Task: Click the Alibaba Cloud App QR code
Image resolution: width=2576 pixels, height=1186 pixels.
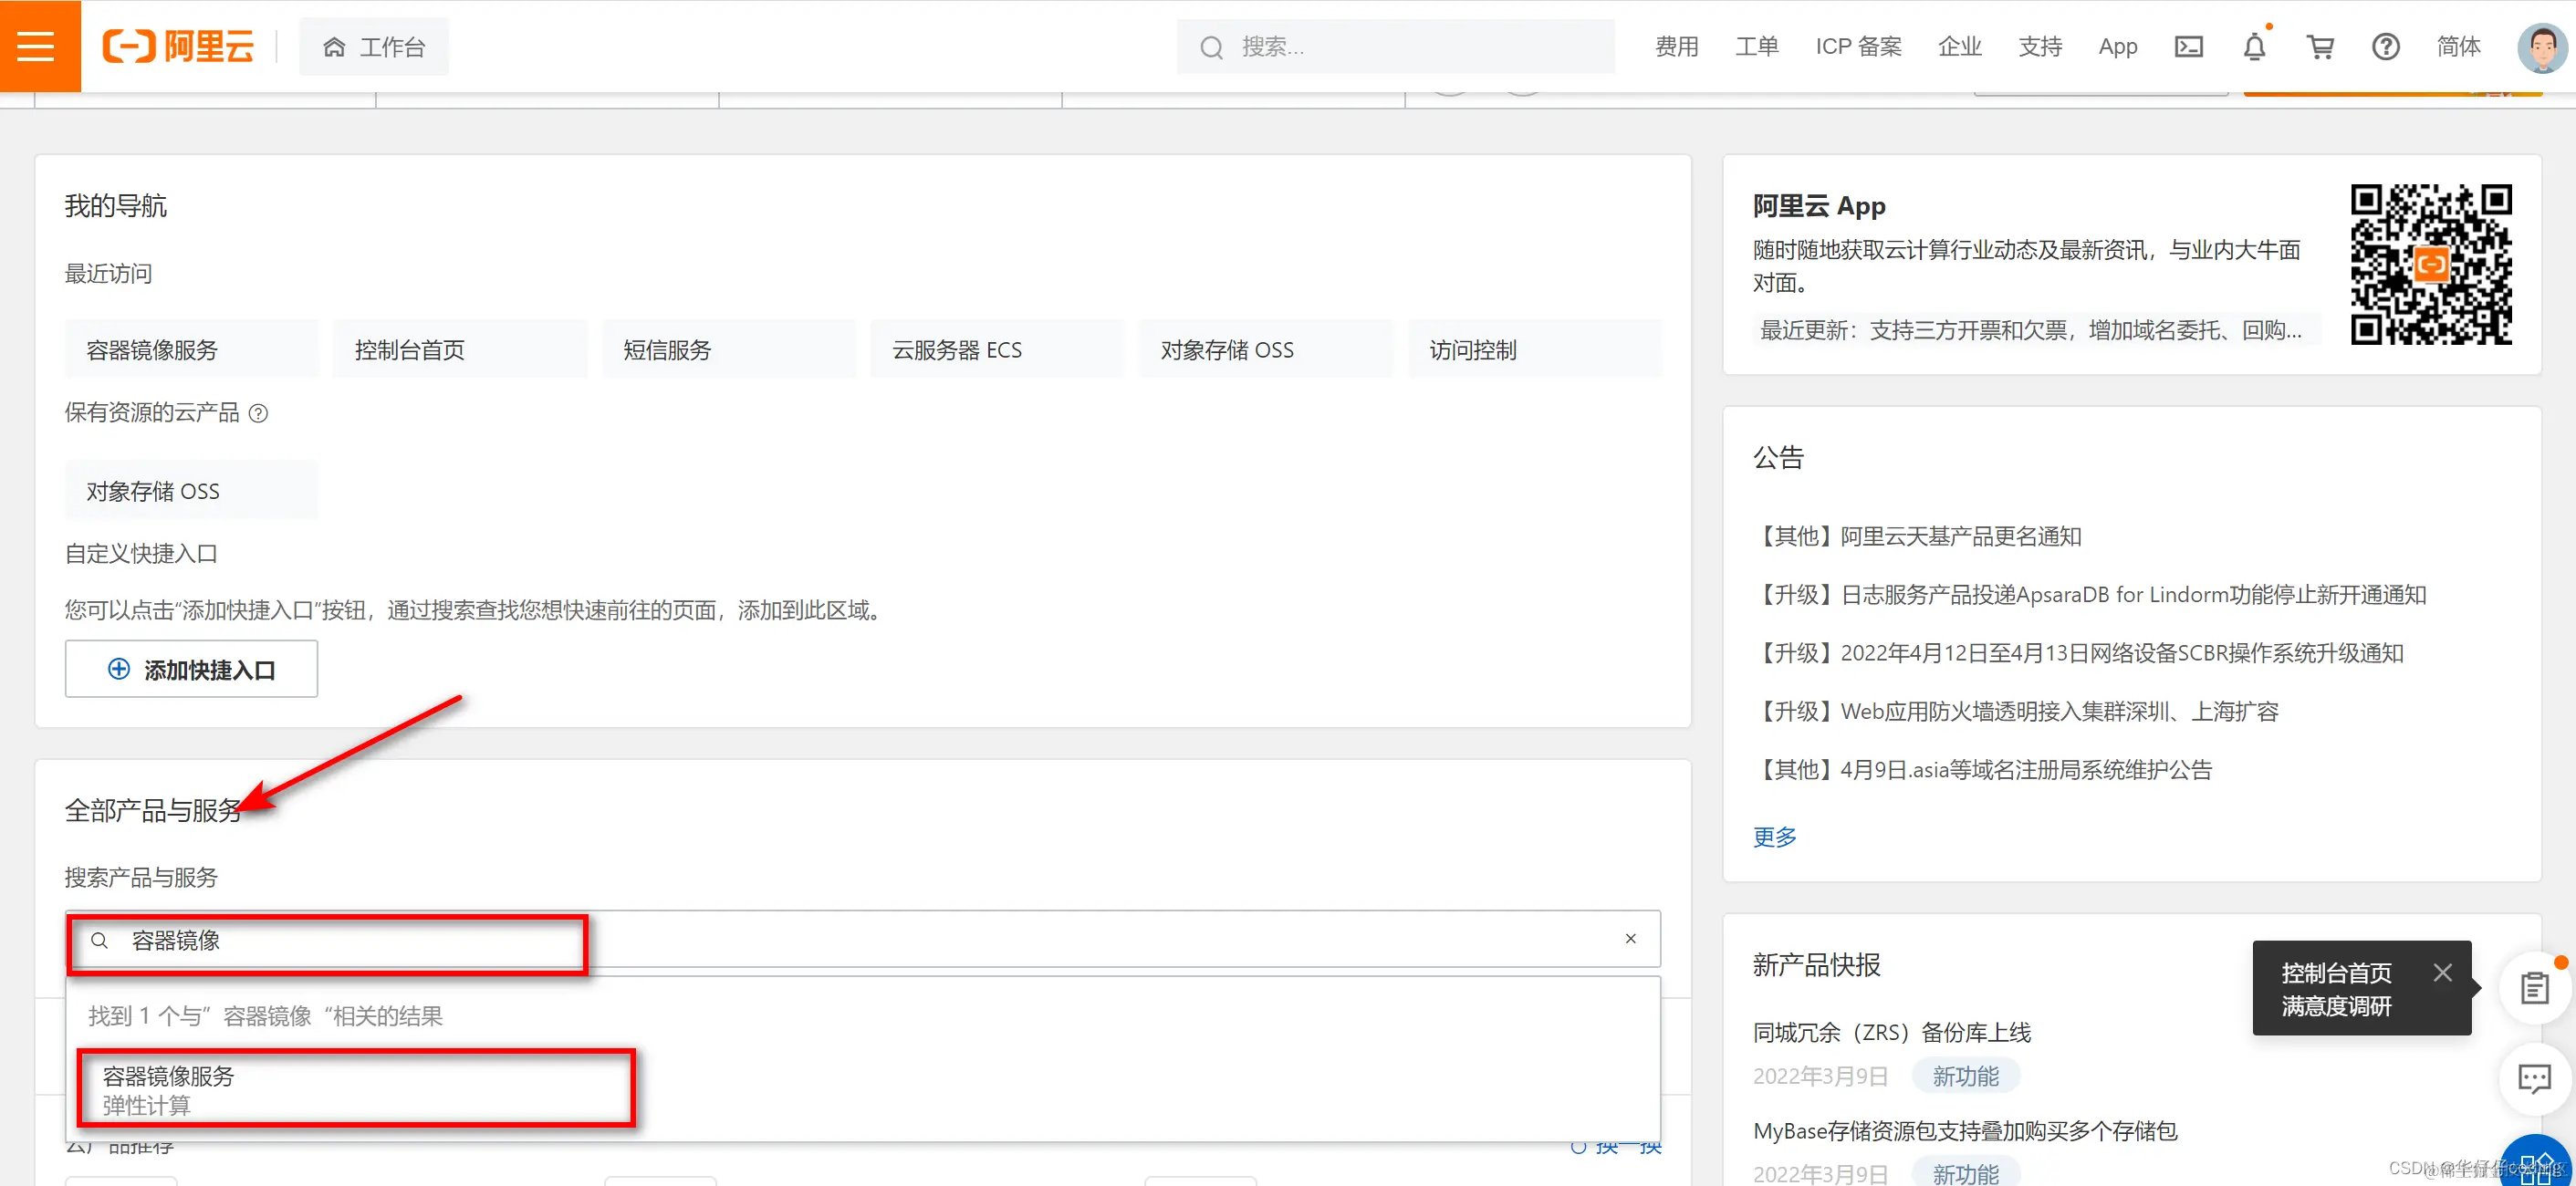Action: coord(2431,263)
